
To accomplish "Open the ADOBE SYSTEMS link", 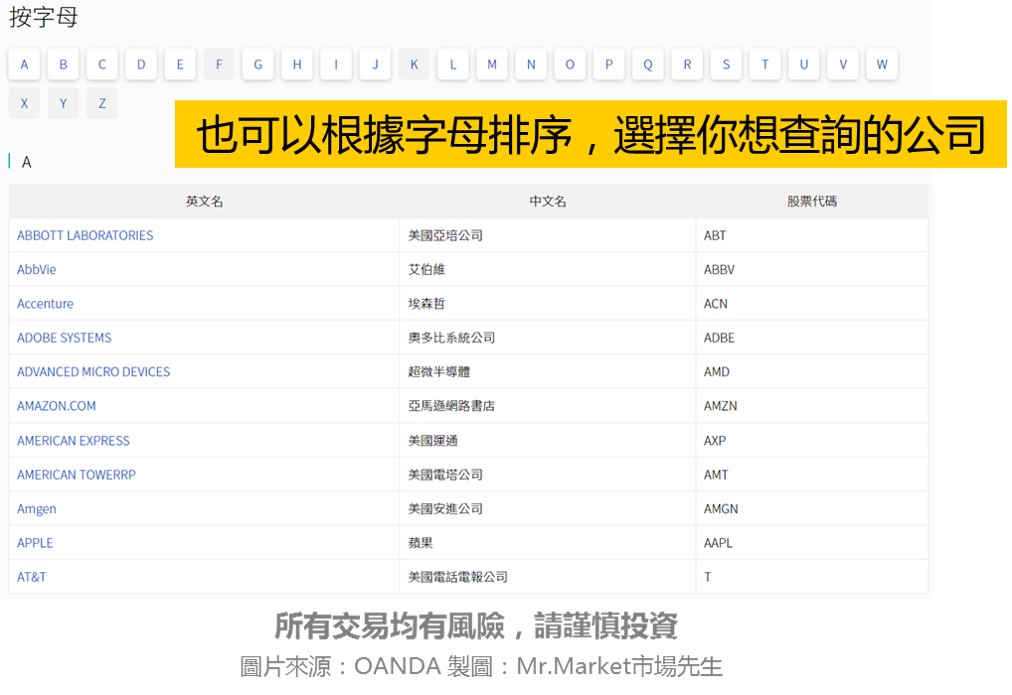I will (64, 338).
